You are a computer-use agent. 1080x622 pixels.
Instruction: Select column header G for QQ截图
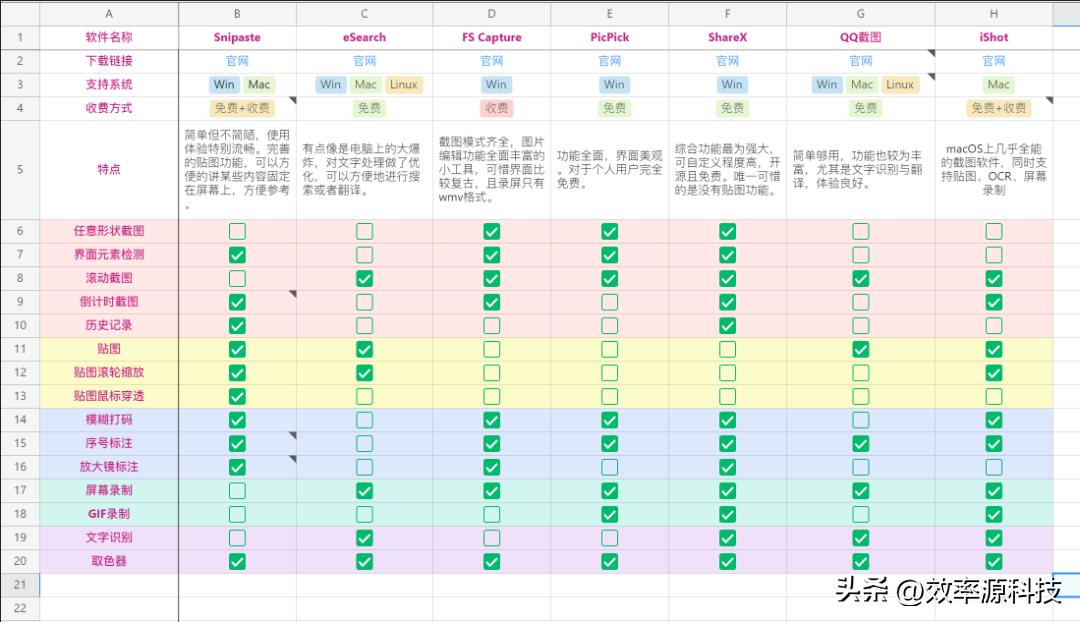click(x=860, y=13)
